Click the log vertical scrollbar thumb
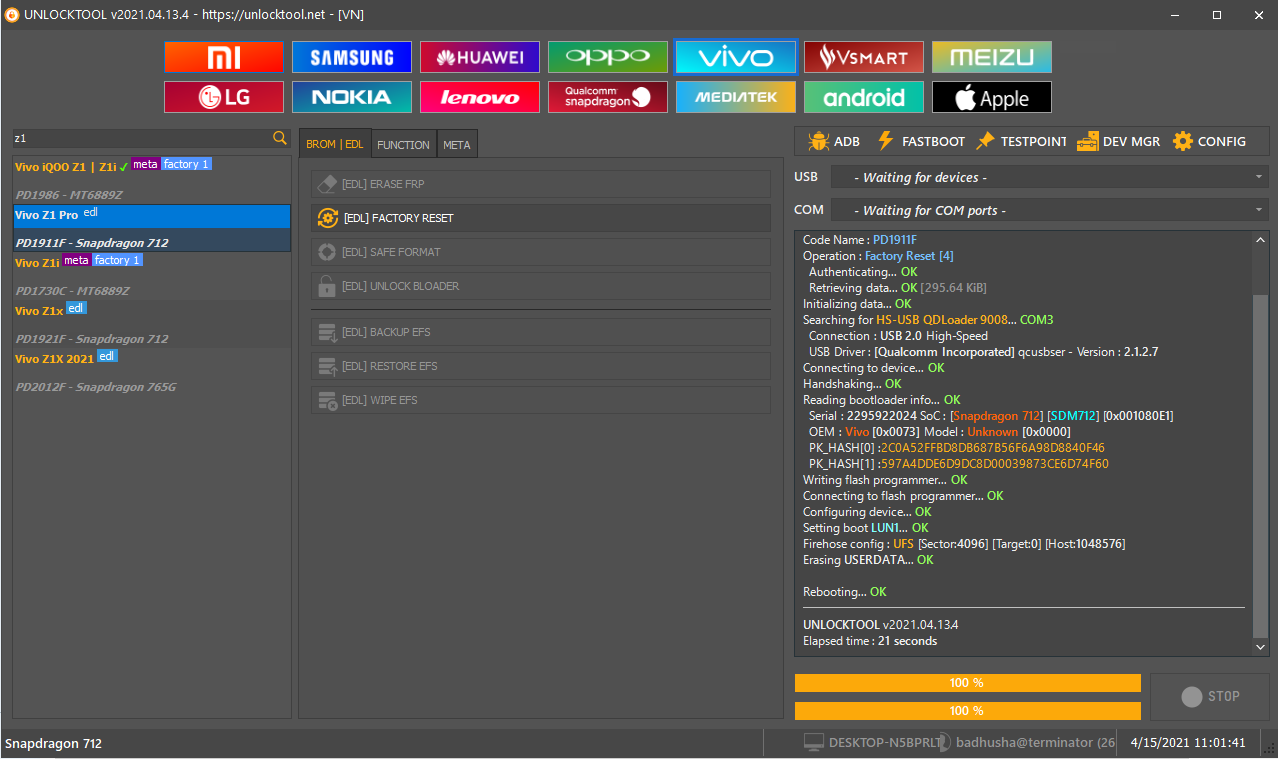The image size is (1278, 759). tap(1260, 467)
